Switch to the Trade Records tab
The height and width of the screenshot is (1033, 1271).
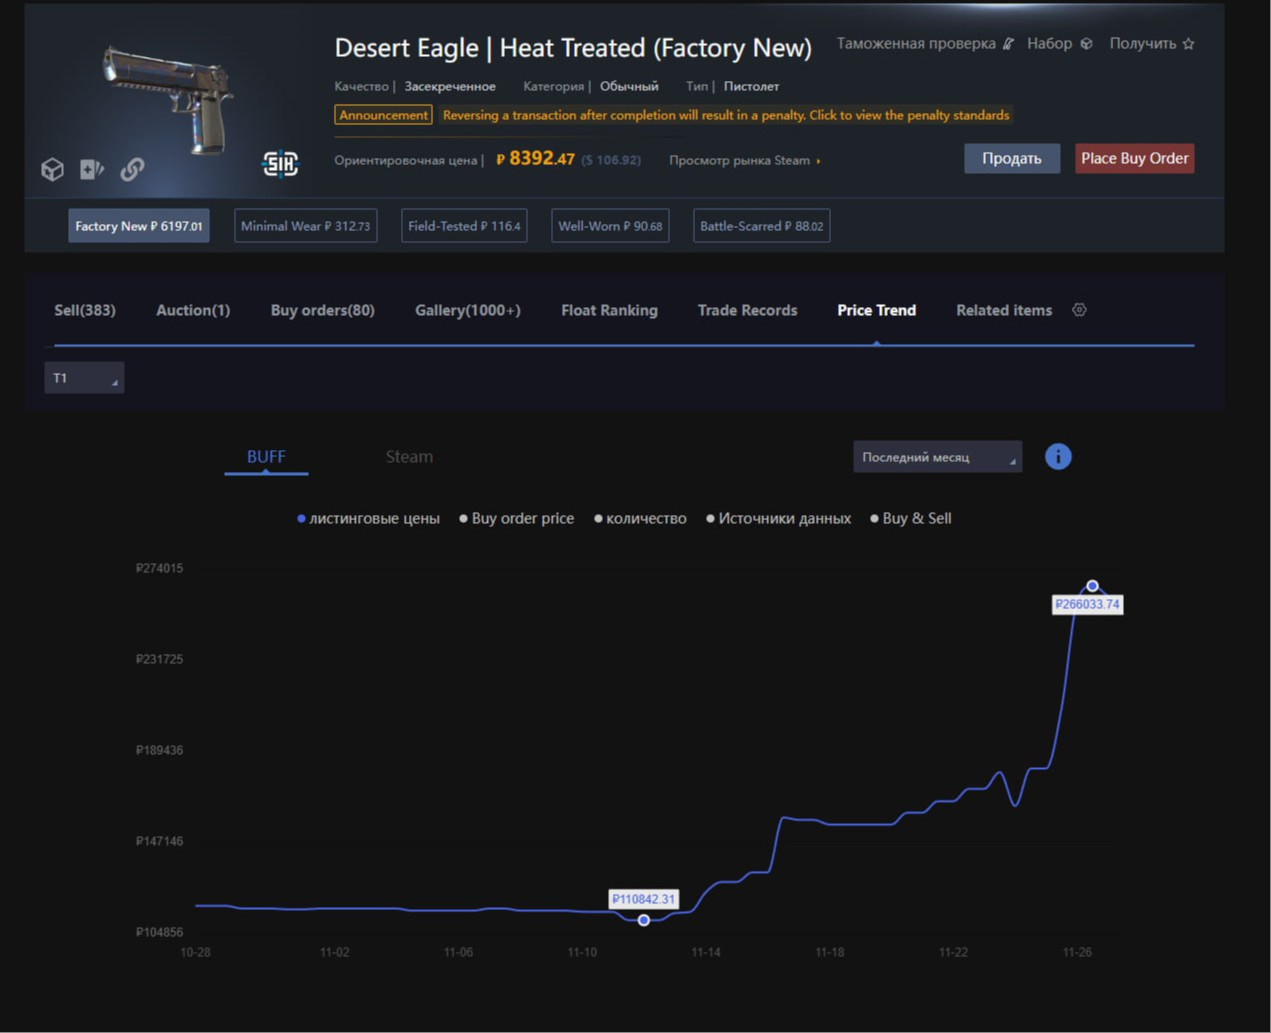[747, 310]
